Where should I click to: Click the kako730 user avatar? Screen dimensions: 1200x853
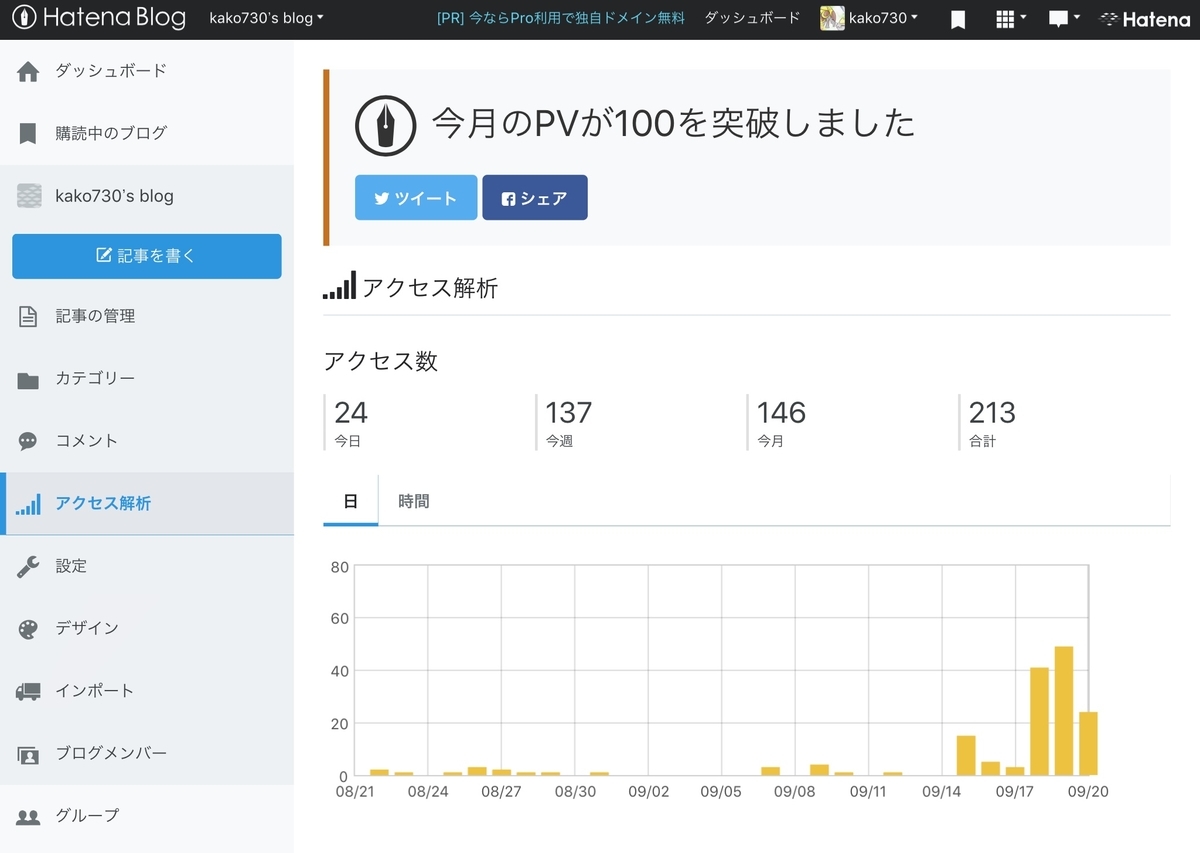coord(832,18)
